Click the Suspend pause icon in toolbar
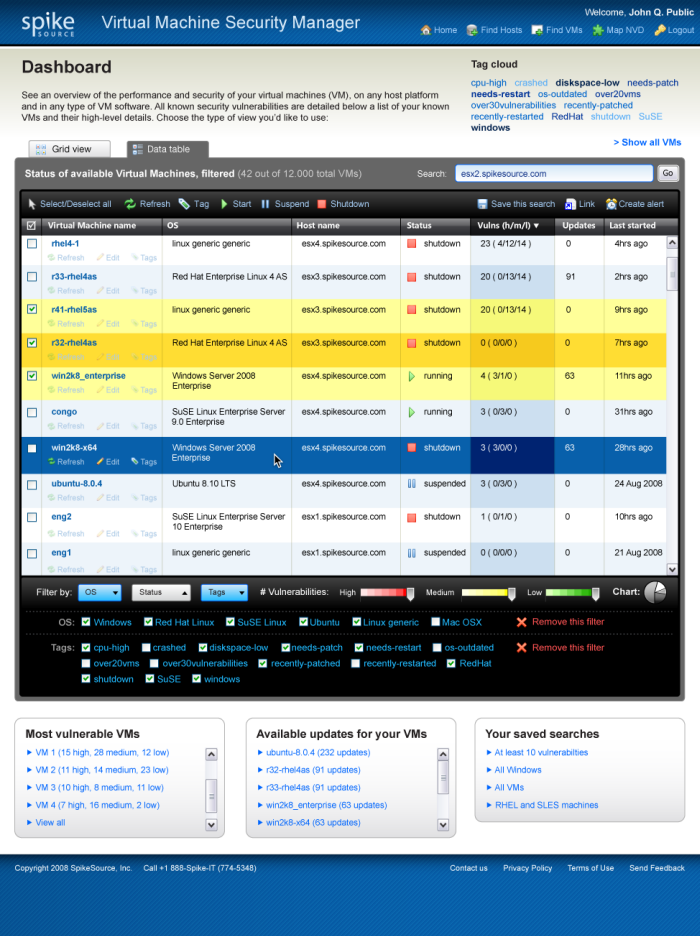This screenshot has width=700, height=936. coord(265,204)
